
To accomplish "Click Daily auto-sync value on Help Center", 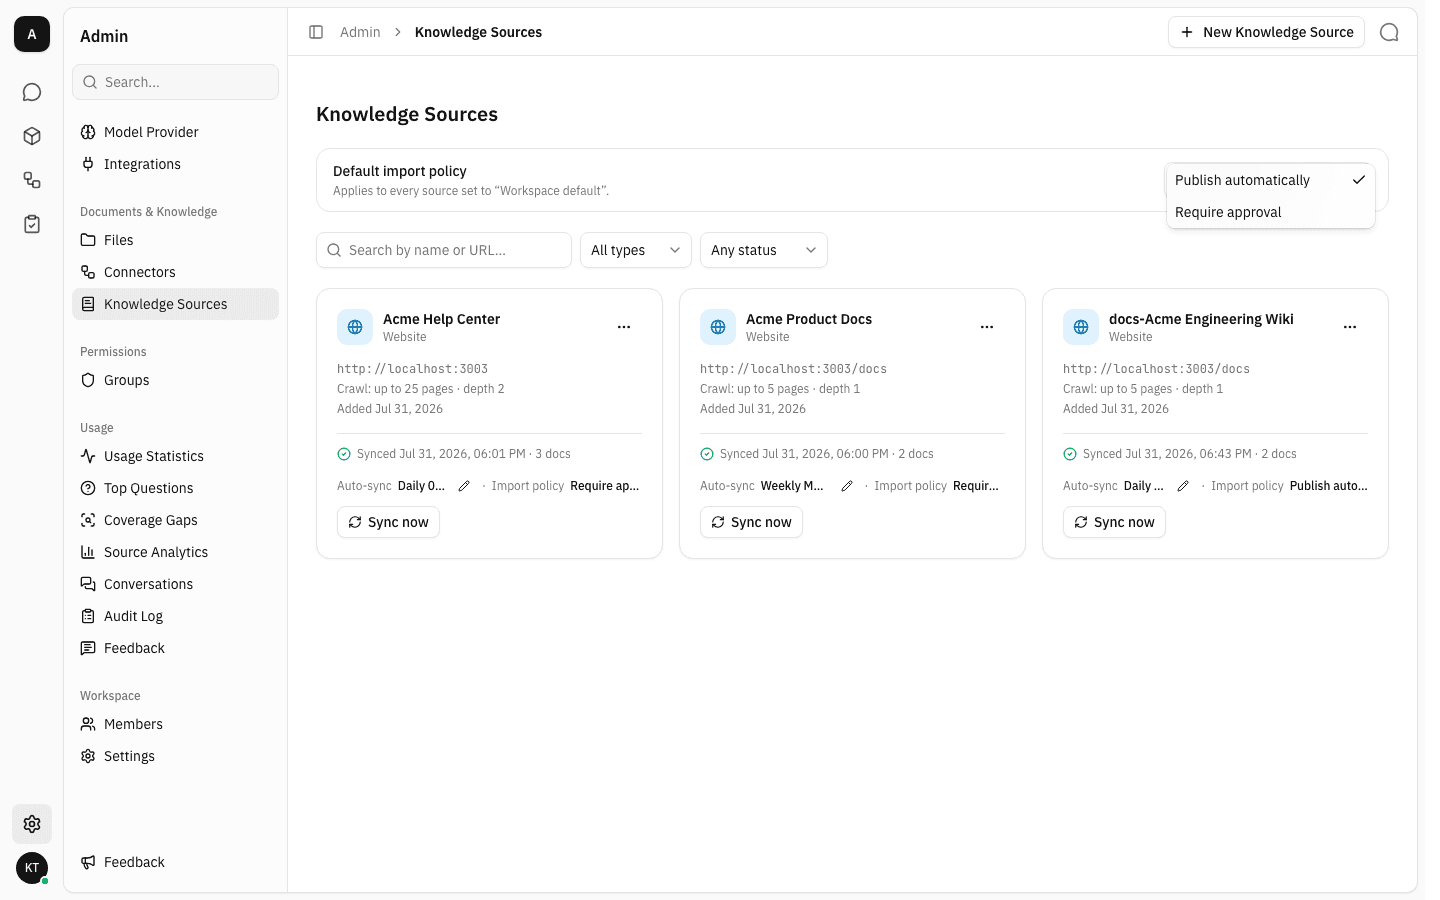I will [x=421, y=486].
